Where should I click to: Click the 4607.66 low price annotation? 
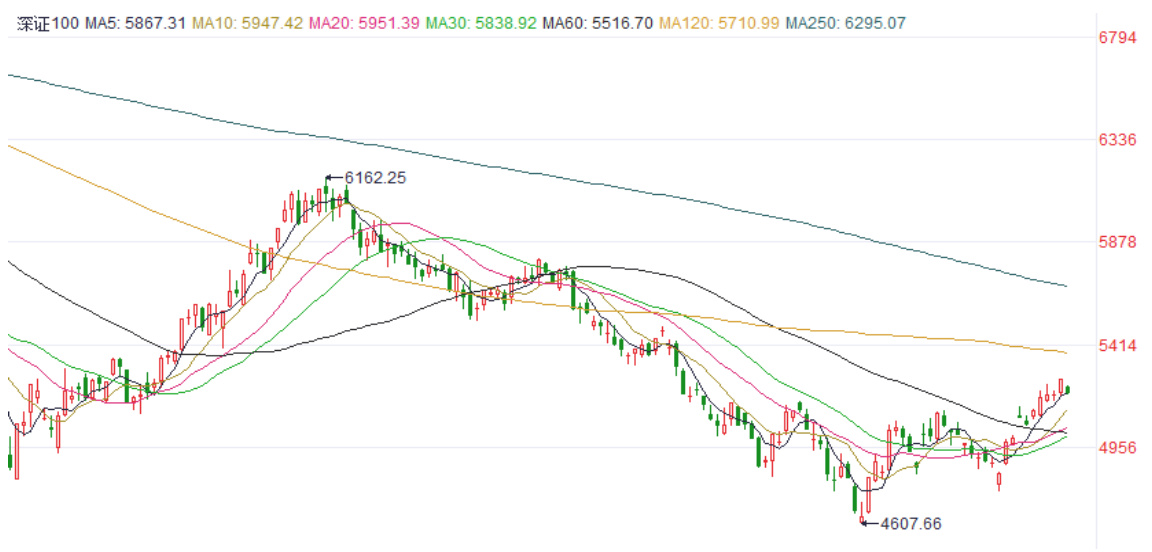[x=909, y=523]
